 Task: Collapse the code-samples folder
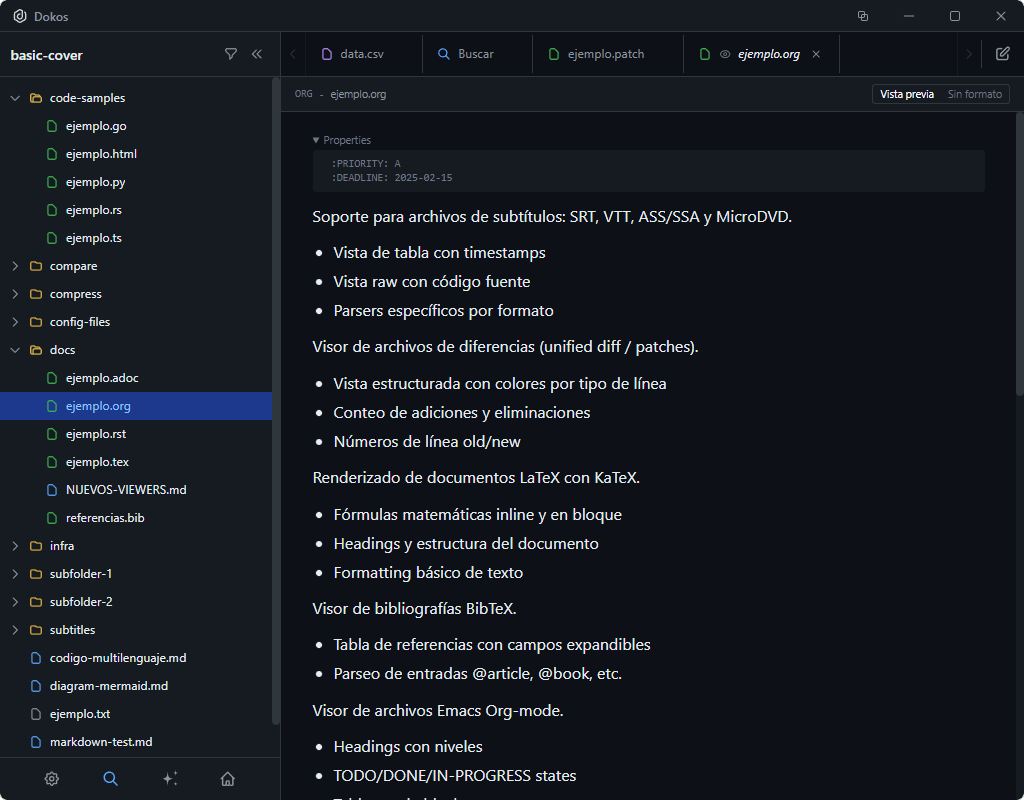16,97
